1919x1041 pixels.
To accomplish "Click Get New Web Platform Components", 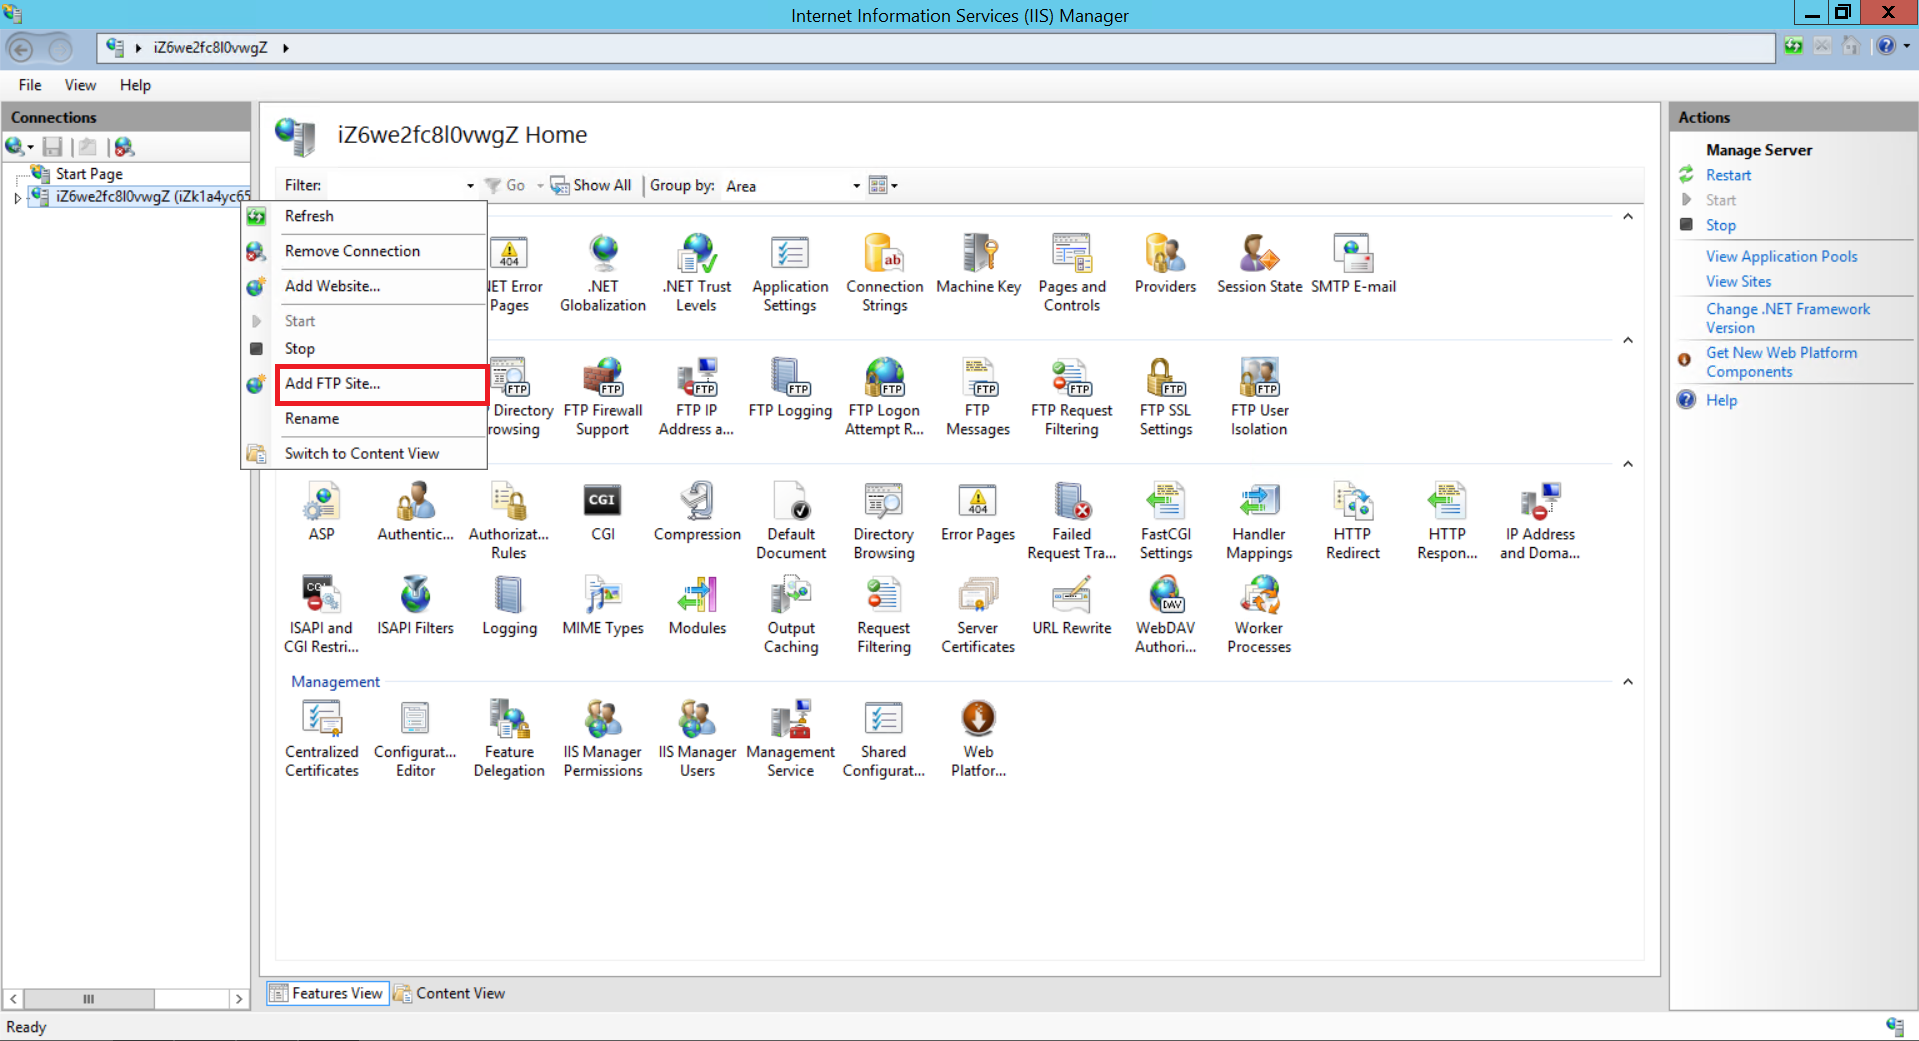I will 1781,362.
